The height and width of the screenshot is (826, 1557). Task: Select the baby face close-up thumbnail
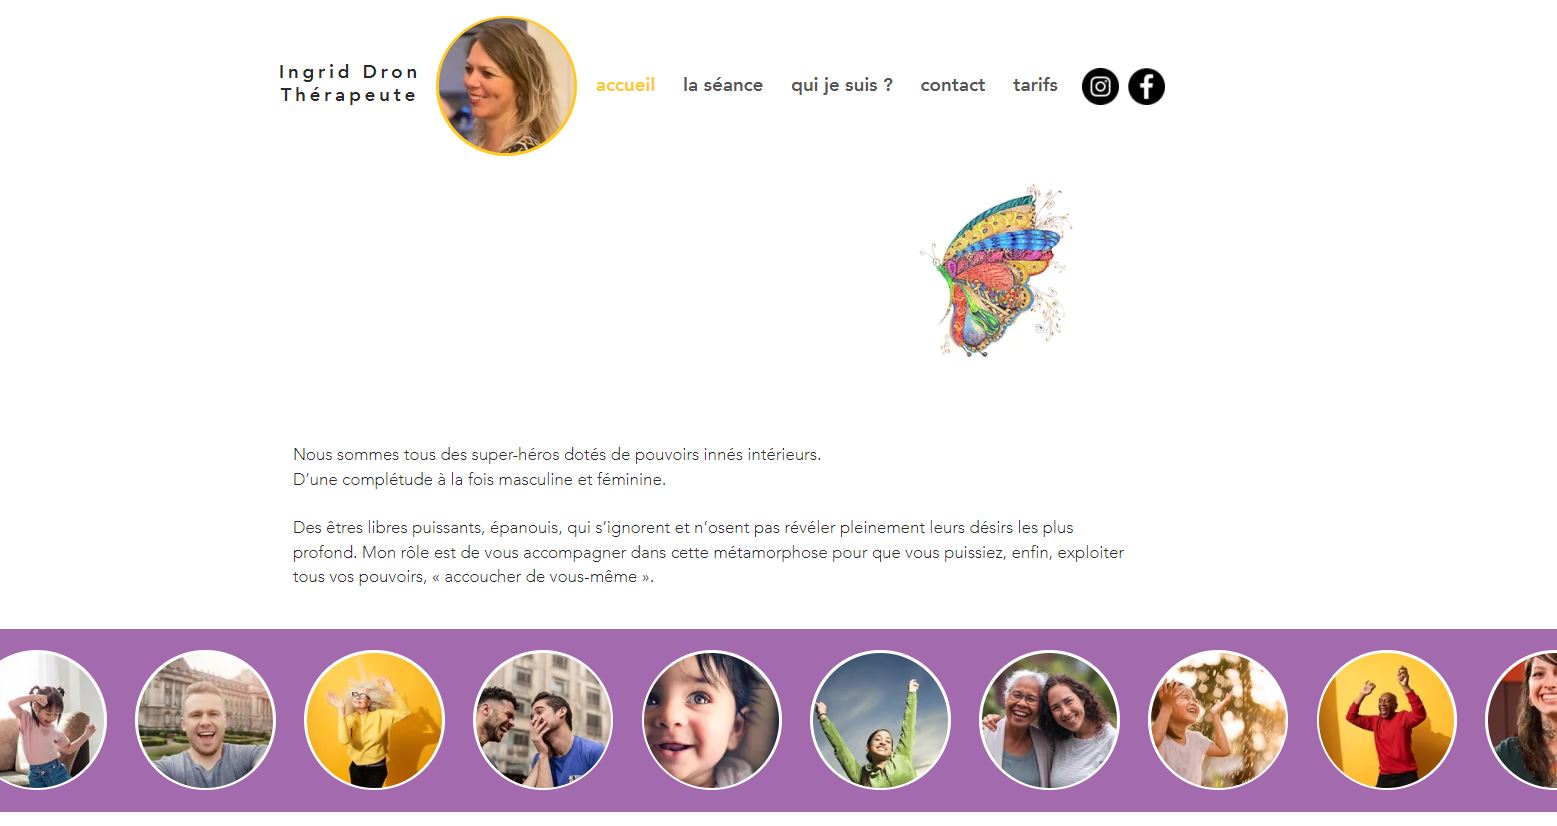(x=712, y=720)
